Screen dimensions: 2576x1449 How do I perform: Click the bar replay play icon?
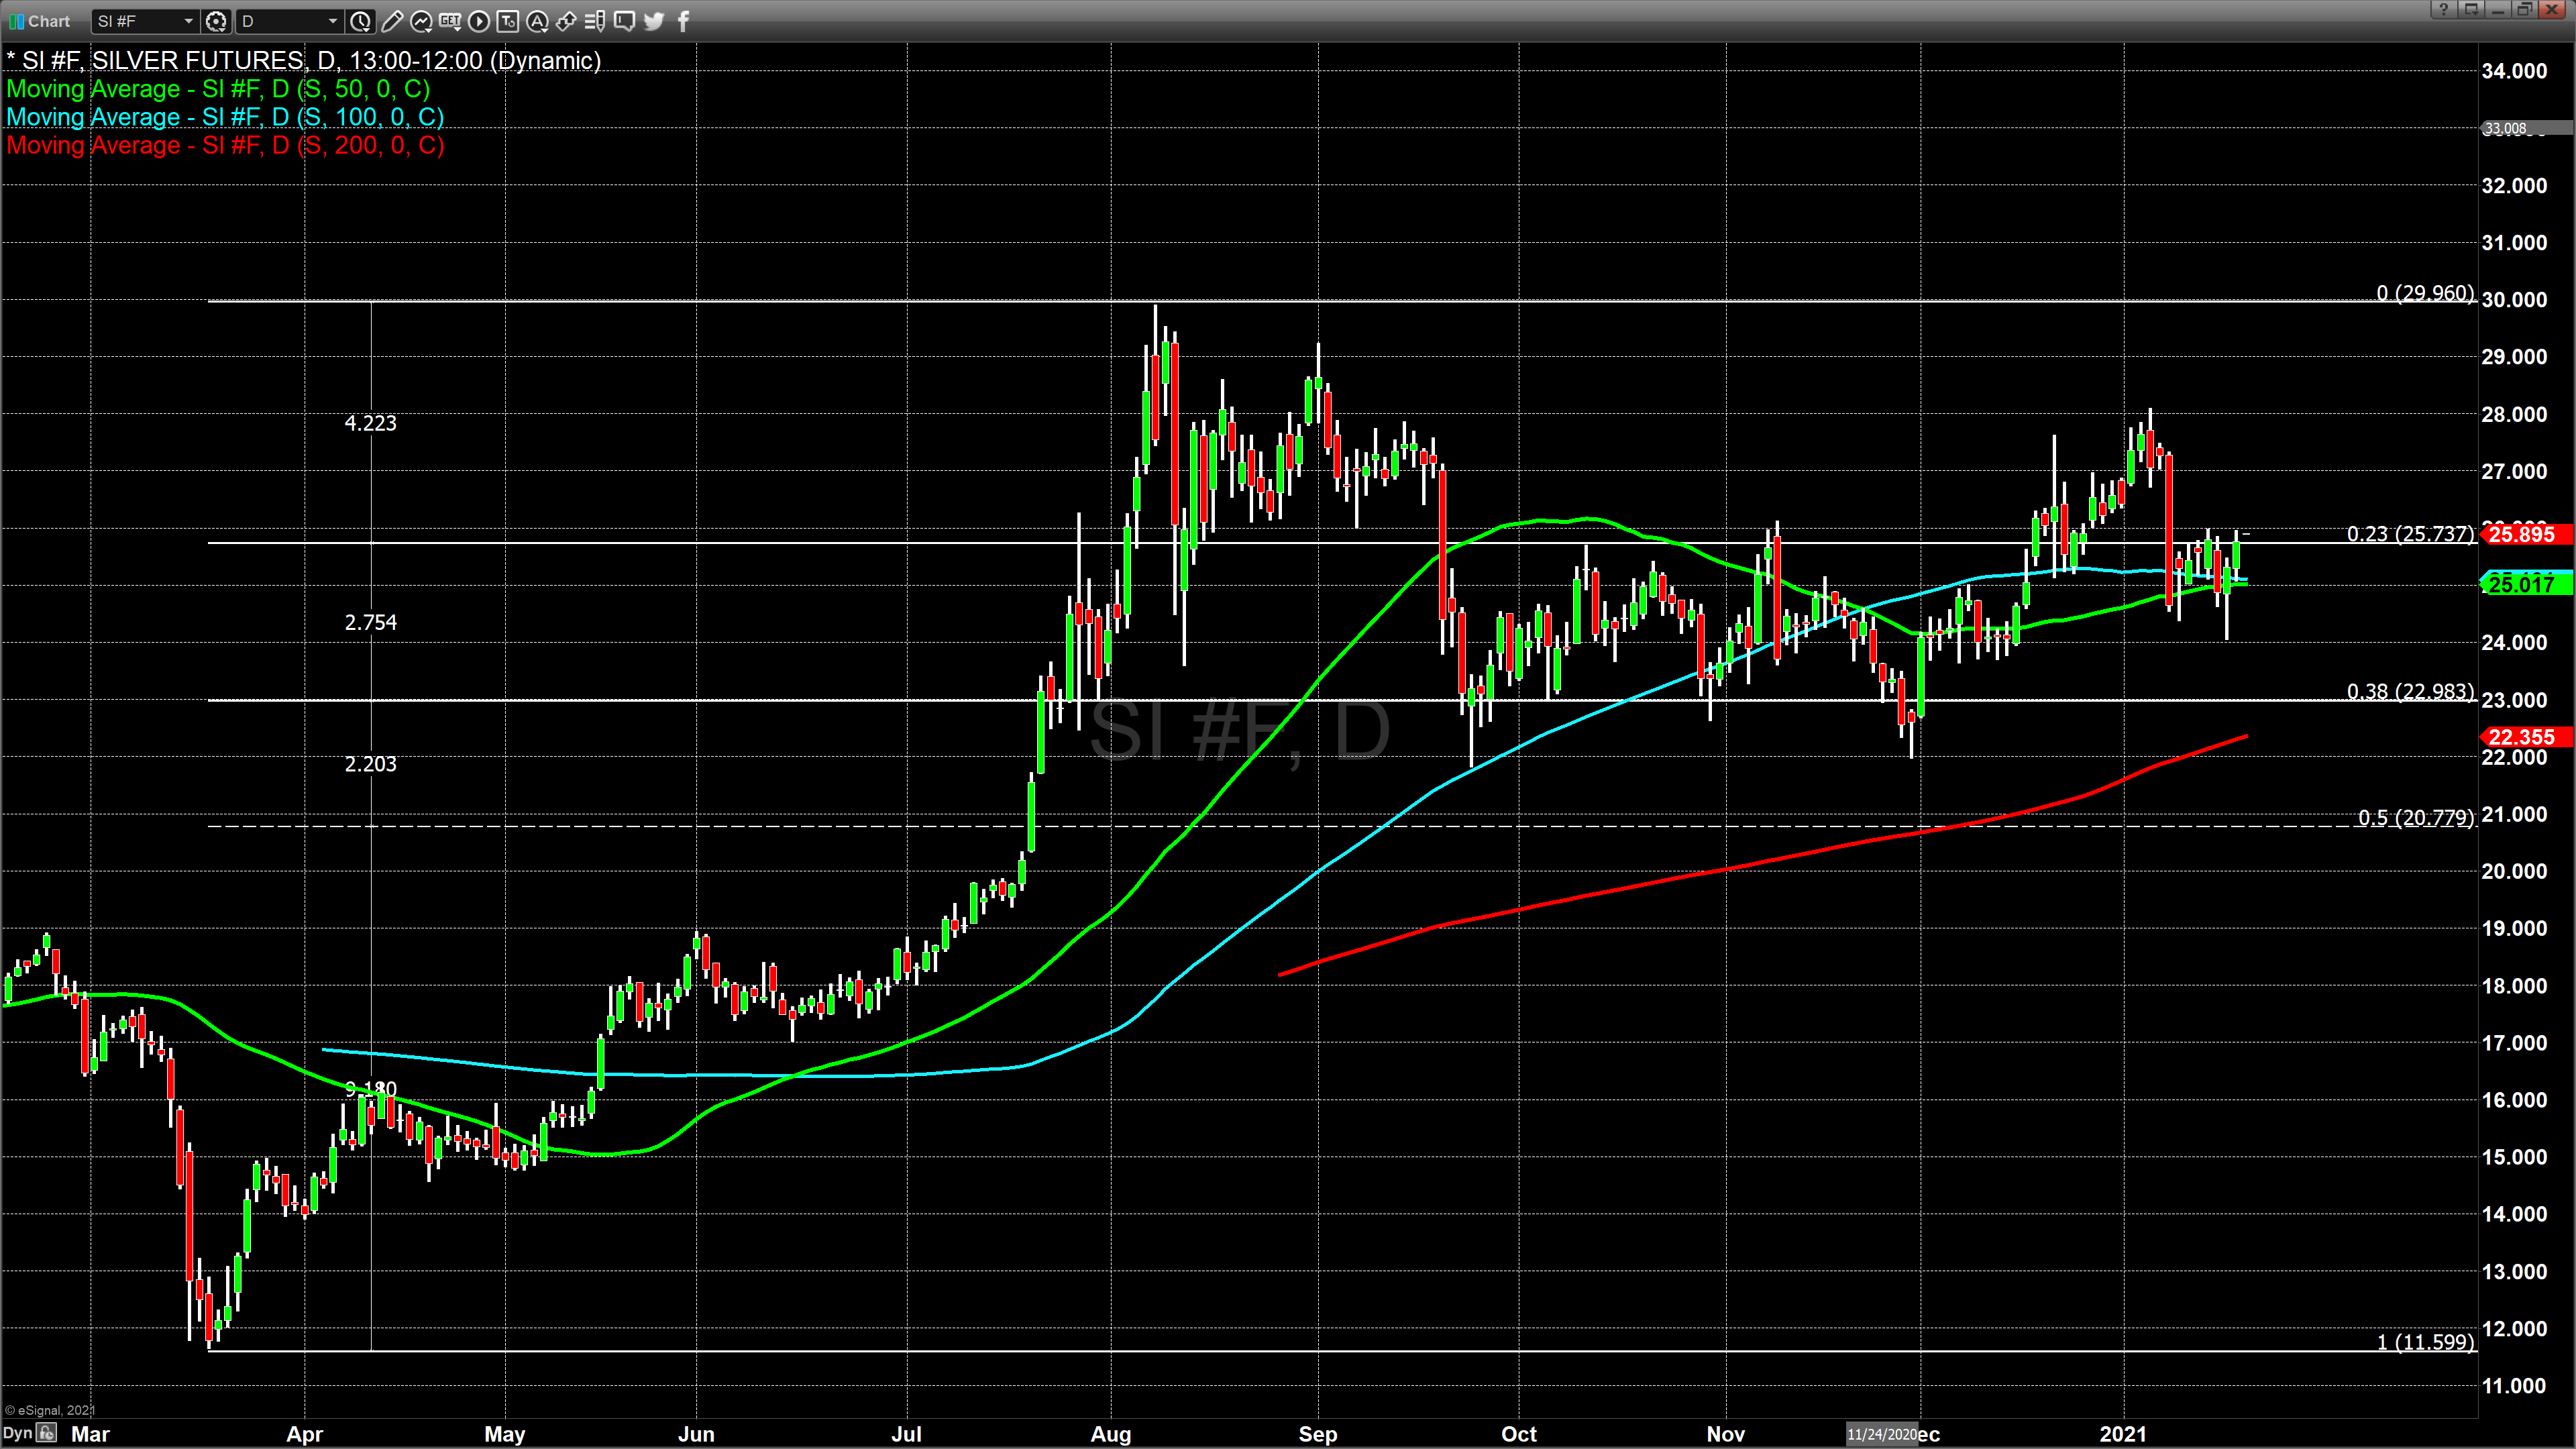(479, 21)
